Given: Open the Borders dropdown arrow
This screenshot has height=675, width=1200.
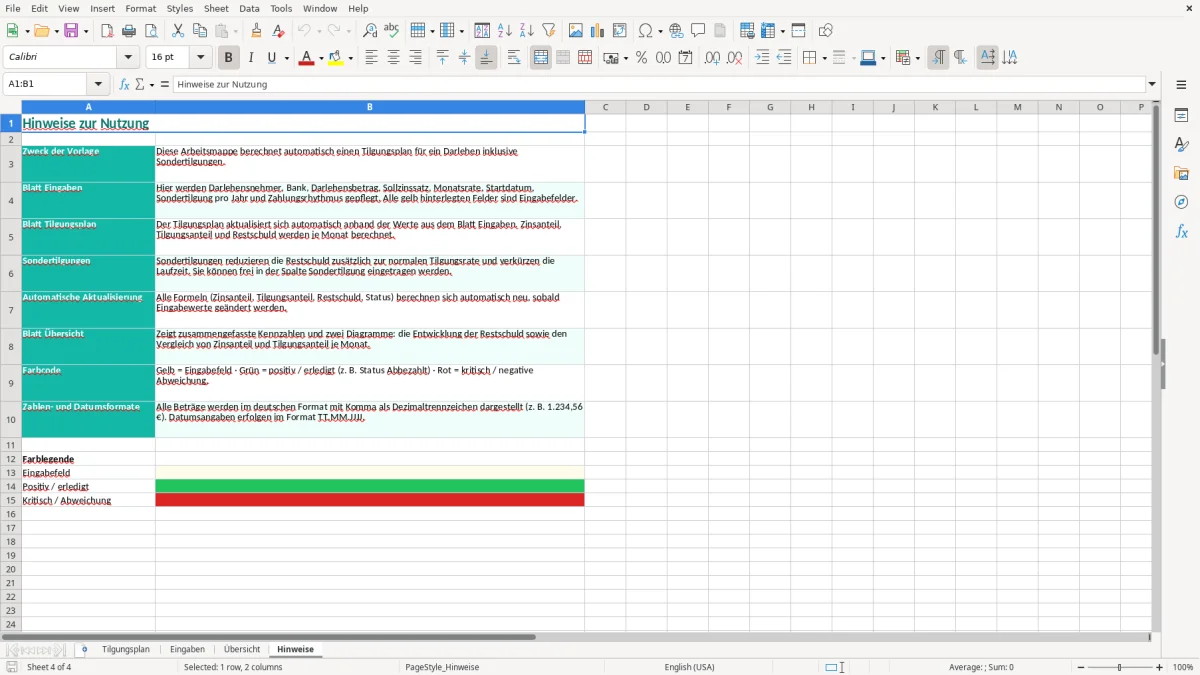Looking at the screenshot, I should pyautogui.click(x=824, y=58).
